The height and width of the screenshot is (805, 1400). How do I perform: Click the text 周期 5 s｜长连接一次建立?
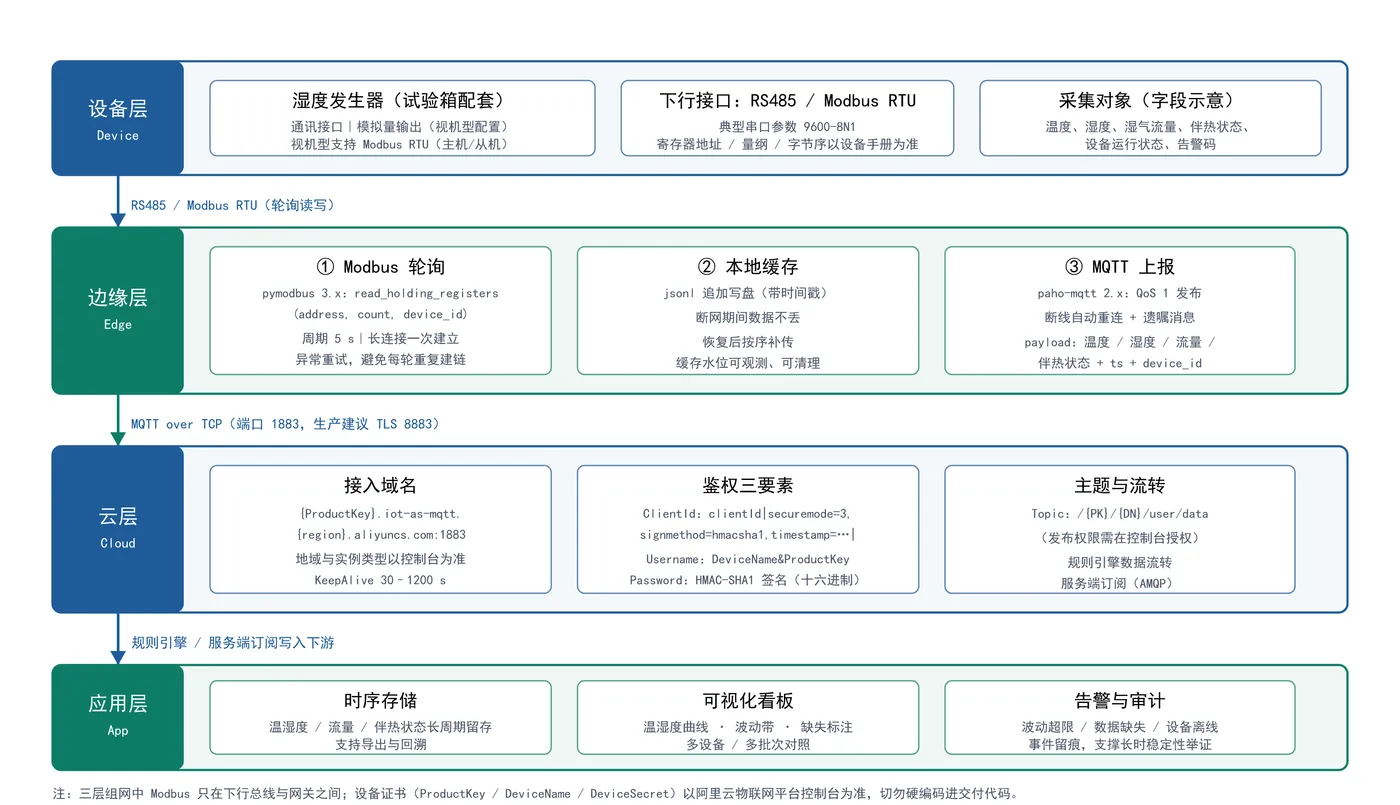coord(381,339)
